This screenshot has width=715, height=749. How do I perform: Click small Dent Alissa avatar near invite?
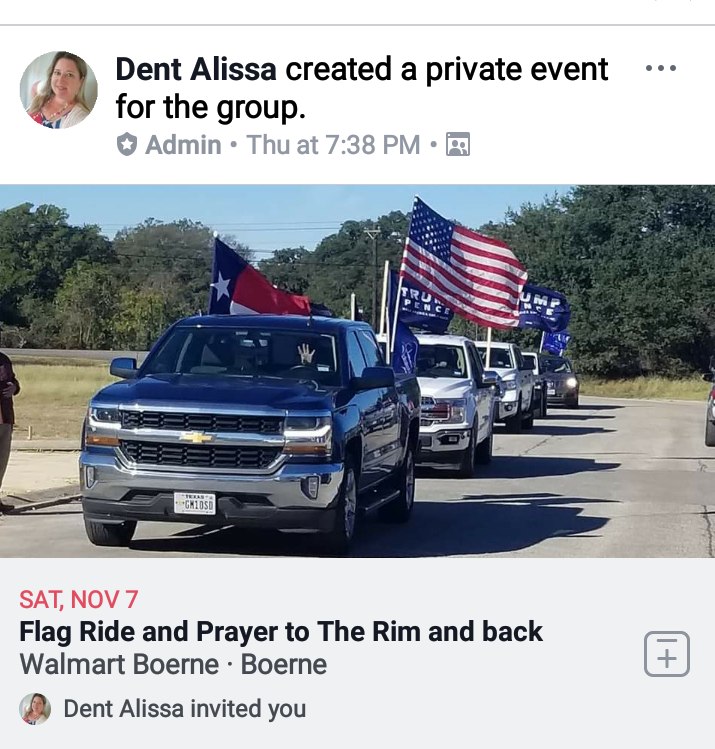35,709
